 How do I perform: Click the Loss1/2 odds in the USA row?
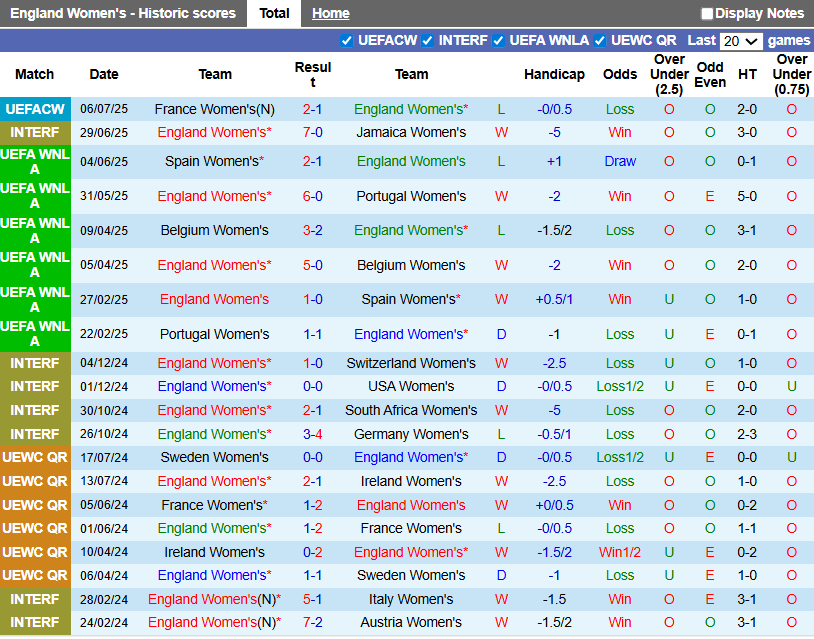pyautogui.click(x=620, y=387)
